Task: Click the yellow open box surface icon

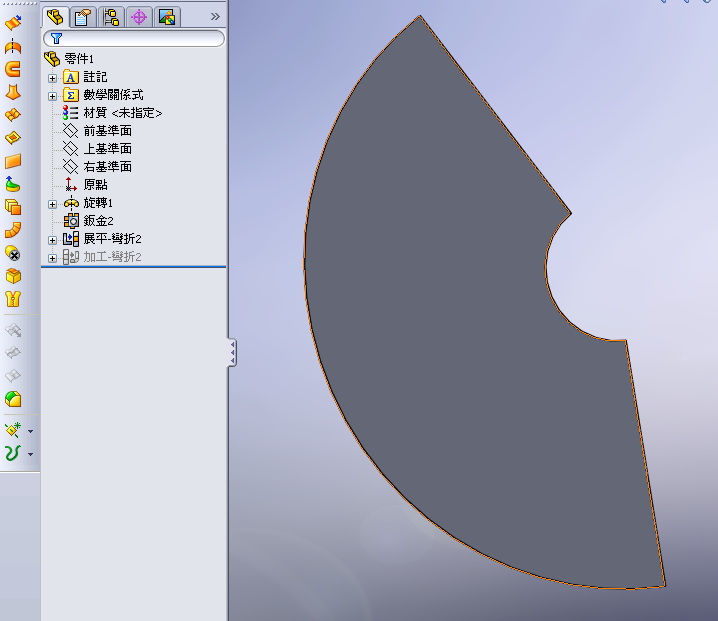Action: click(13, 276)
